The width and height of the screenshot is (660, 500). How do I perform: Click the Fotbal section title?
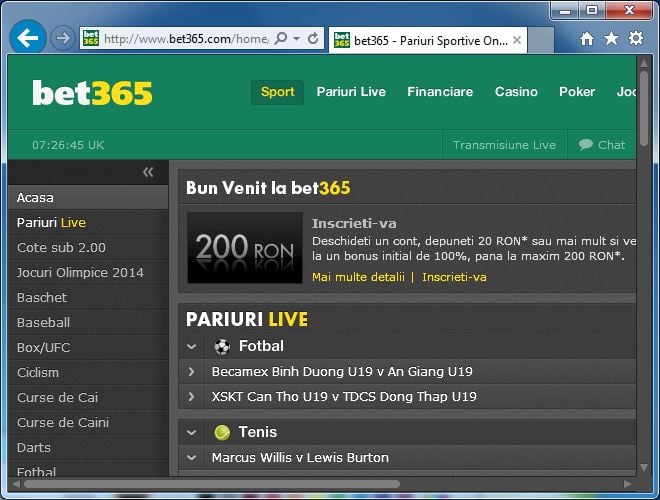(261, 346)
